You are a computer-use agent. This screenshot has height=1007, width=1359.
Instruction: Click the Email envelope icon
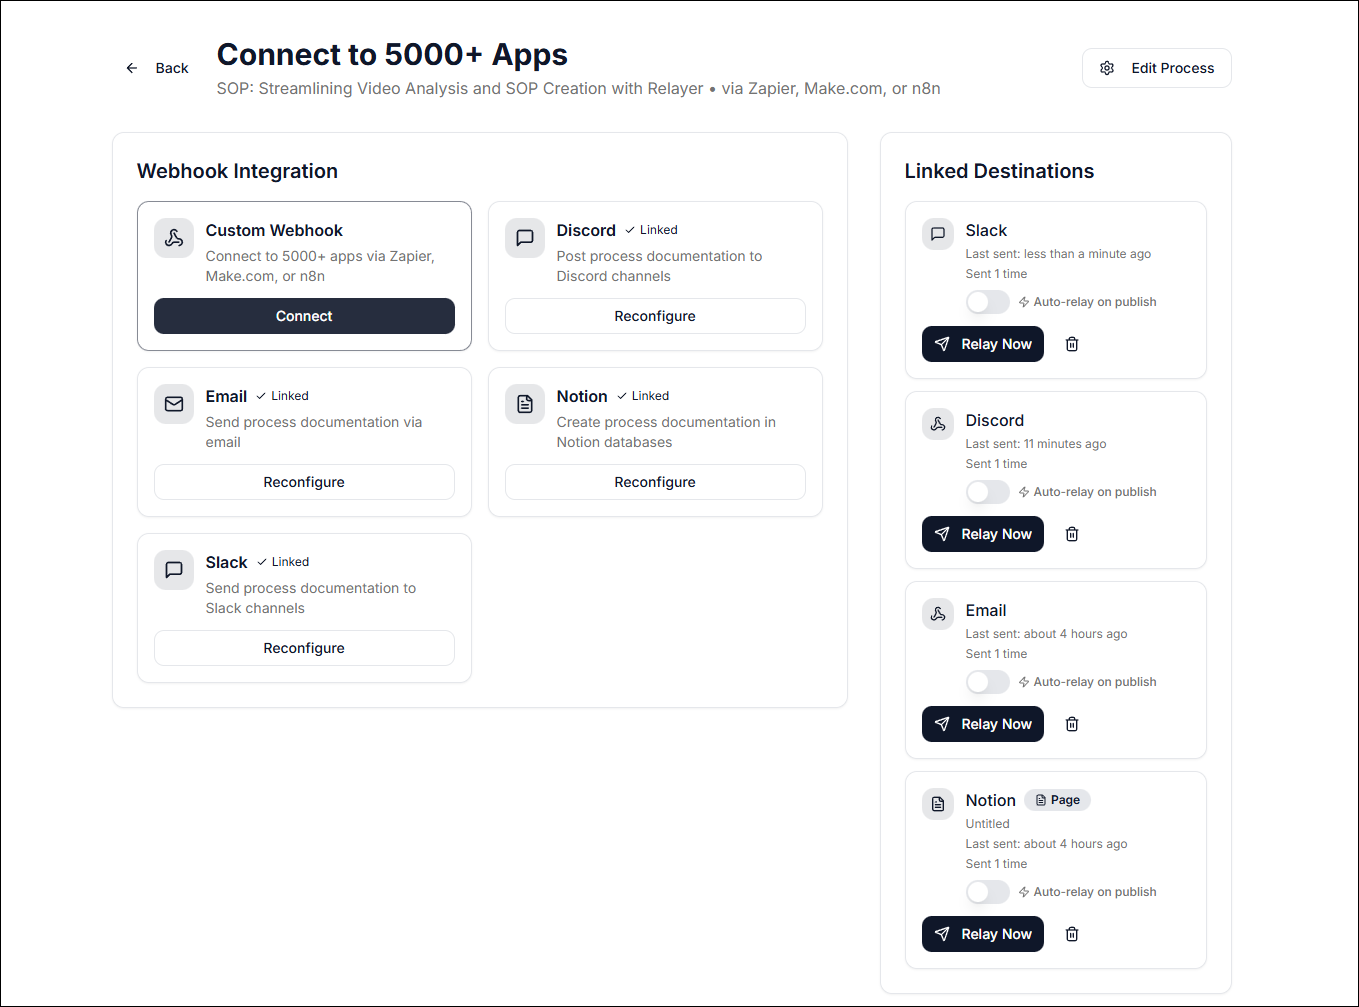click(x=173, y=404)
